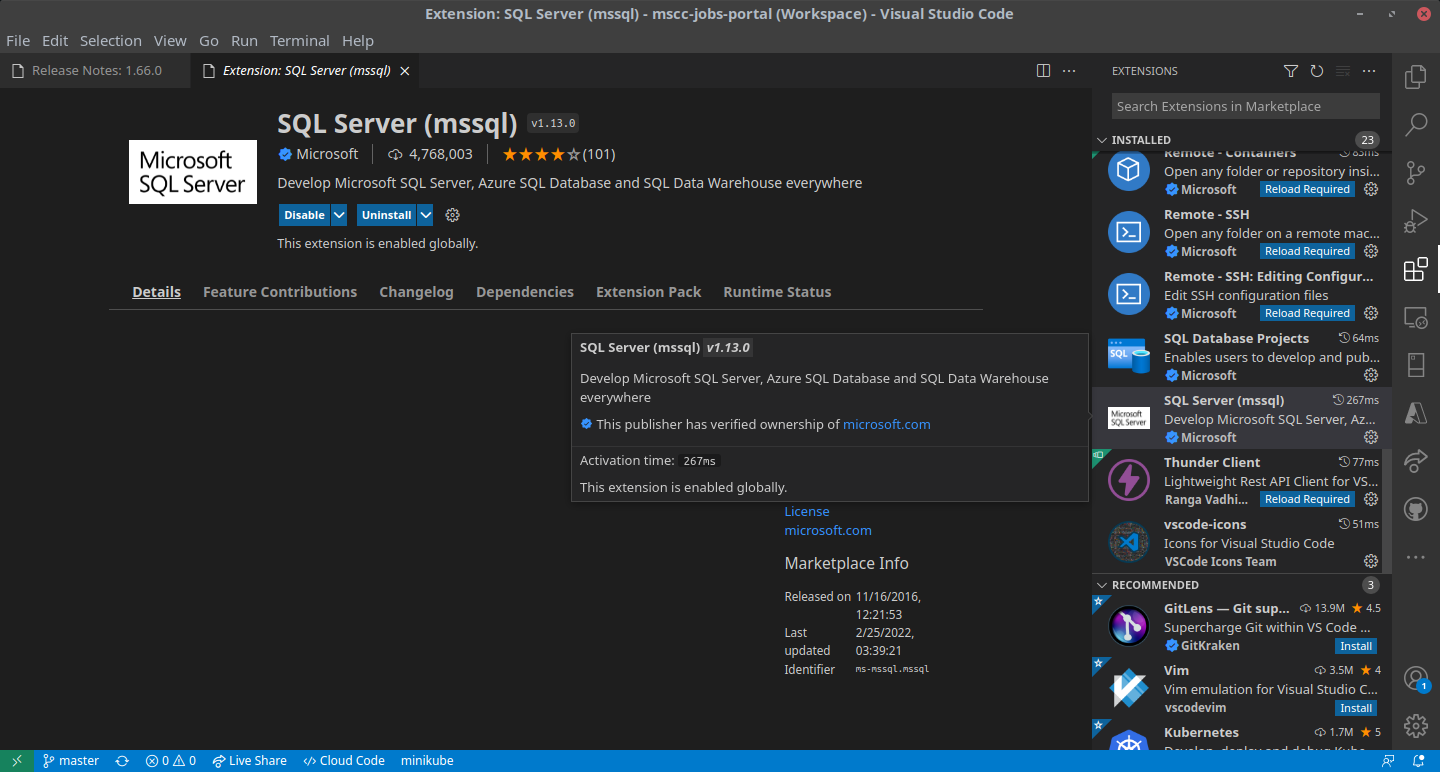Image resolution: width=1440 pixels, height=772 pixels.
Task: Click the master branch in status bar
Action: 70,761
